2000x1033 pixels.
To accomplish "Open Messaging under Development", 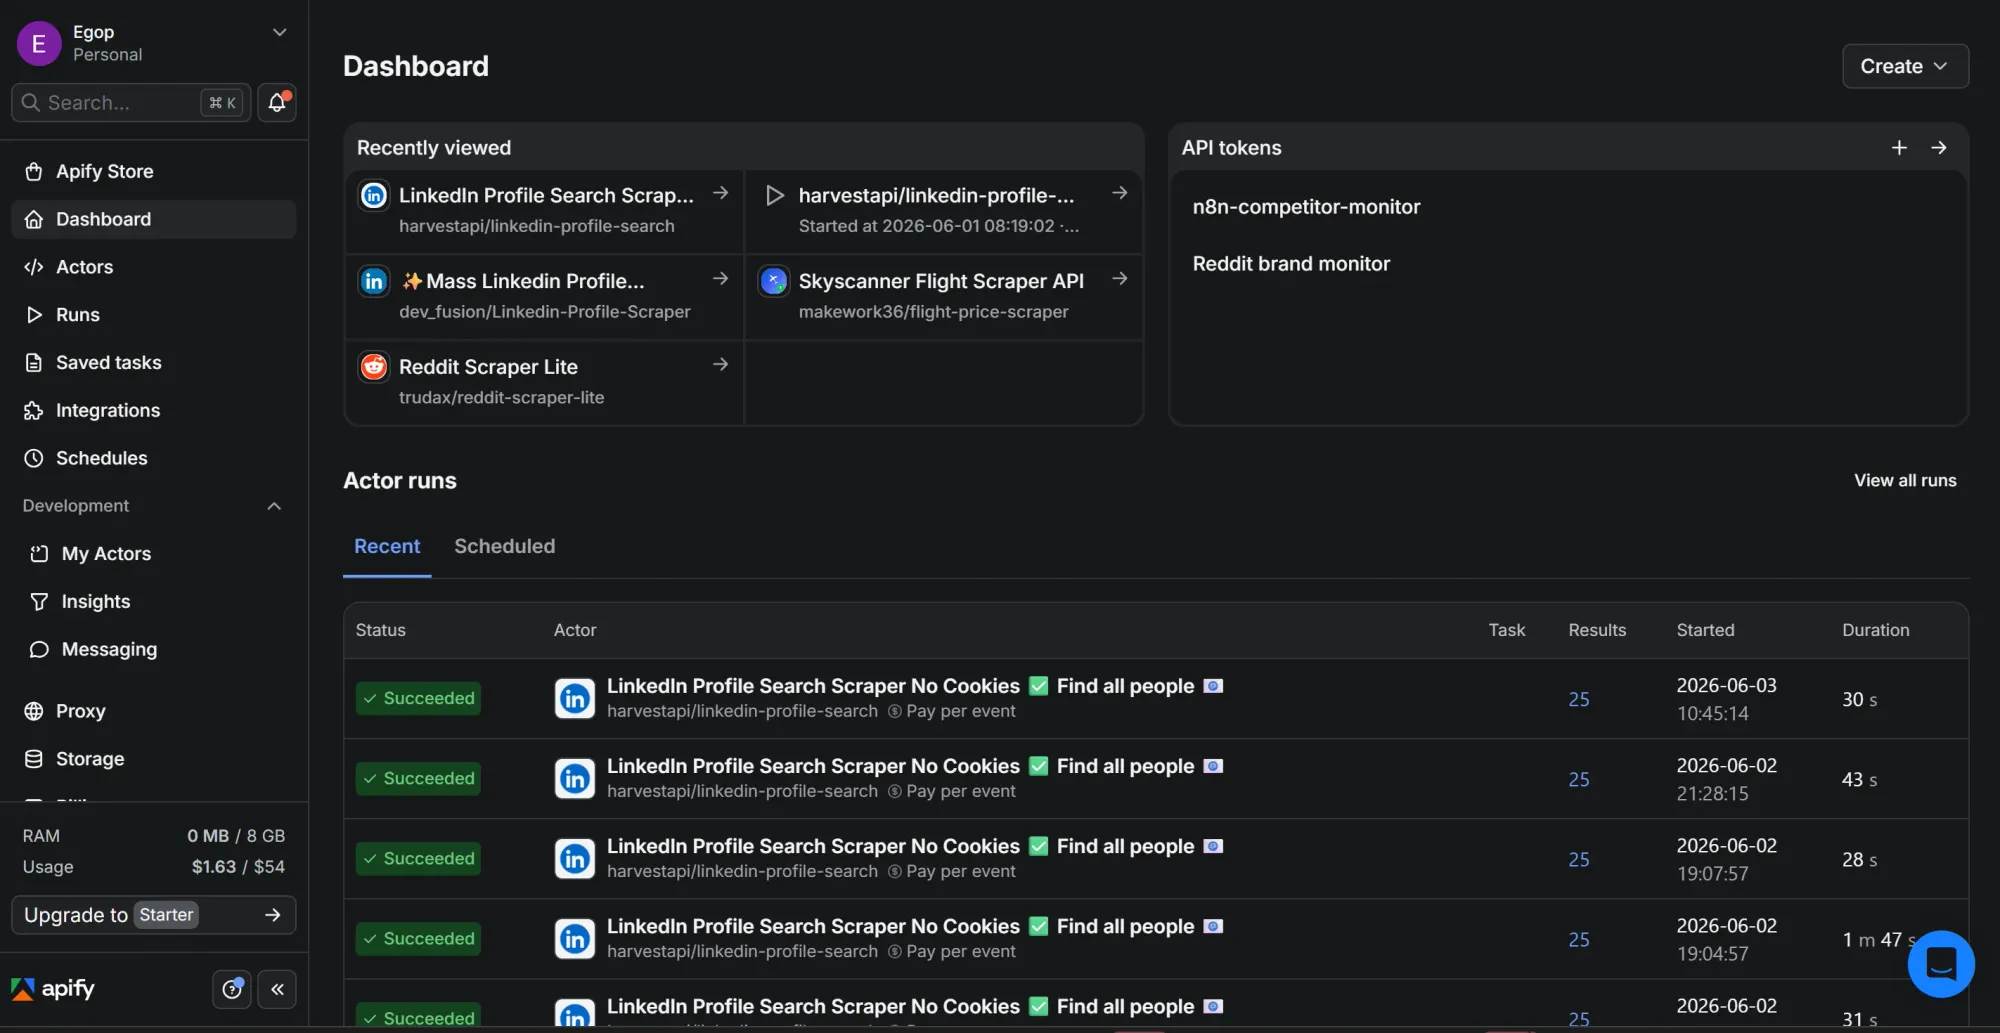I will pyautogui.click(x=154, y=649).
